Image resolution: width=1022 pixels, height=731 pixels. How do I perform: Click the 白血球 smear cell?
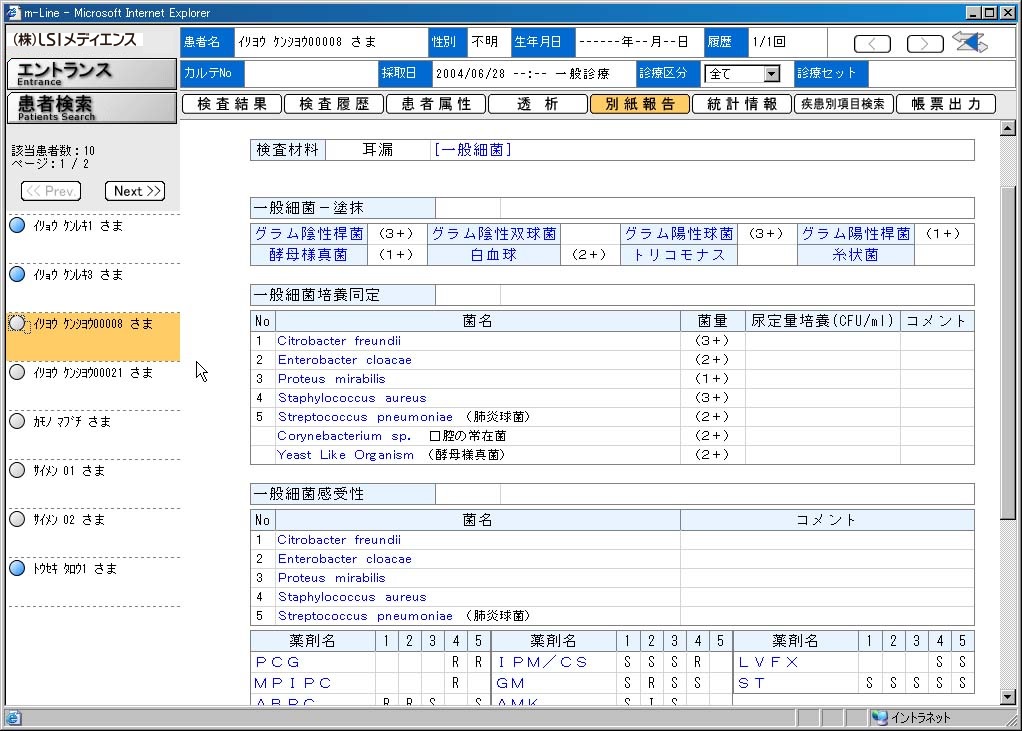coord(494,255)
